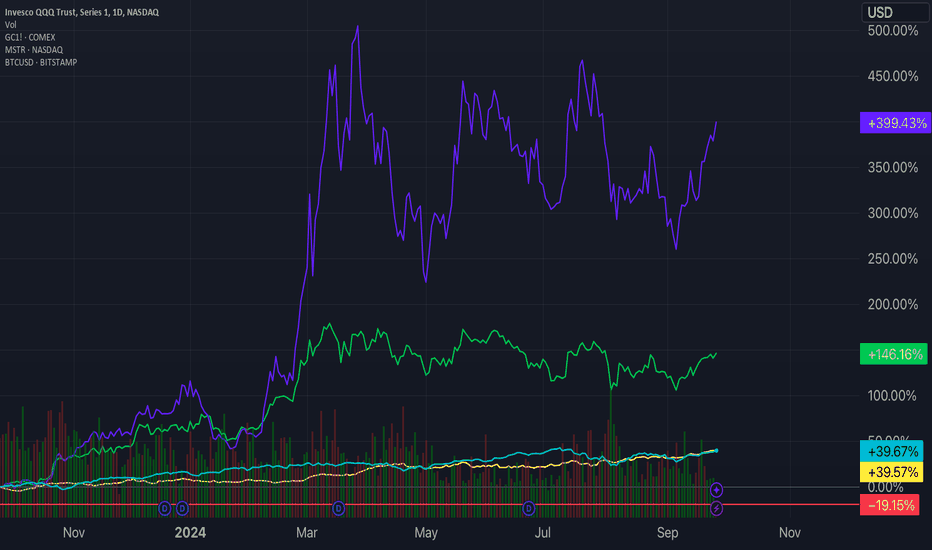Click the cyan +39.67% price label
Viewport: 932px width, 550px height.
pos(892,451)
